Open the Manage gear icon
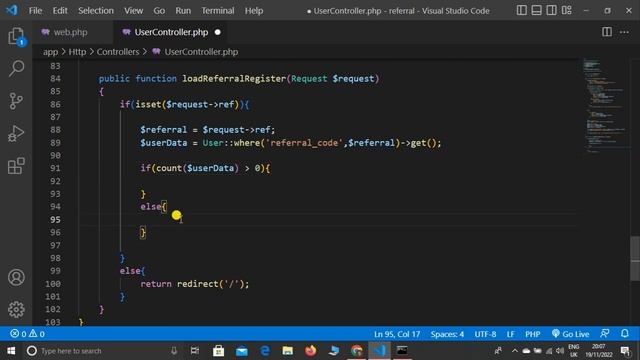The image size is (640, 360). 16,310
